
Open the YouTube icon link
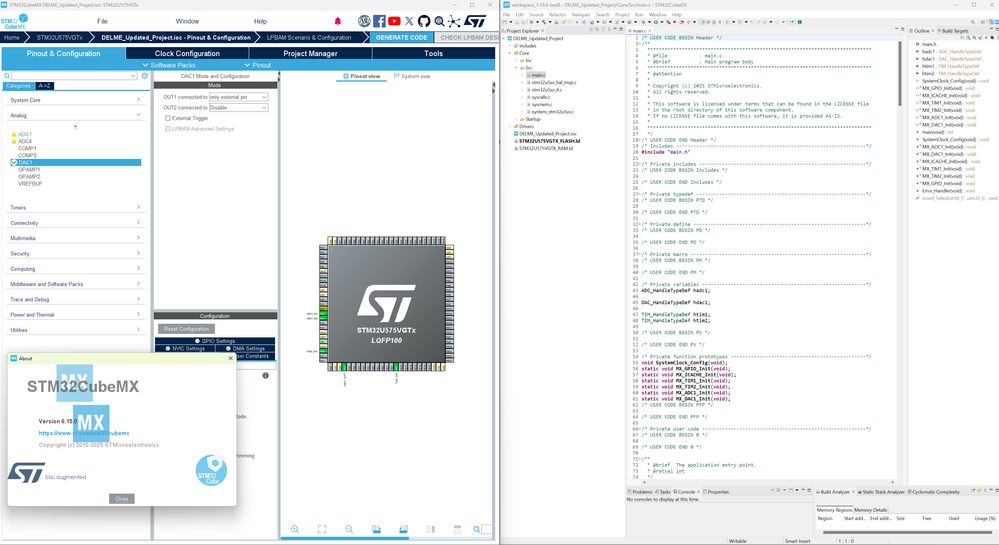pos(394,21)
